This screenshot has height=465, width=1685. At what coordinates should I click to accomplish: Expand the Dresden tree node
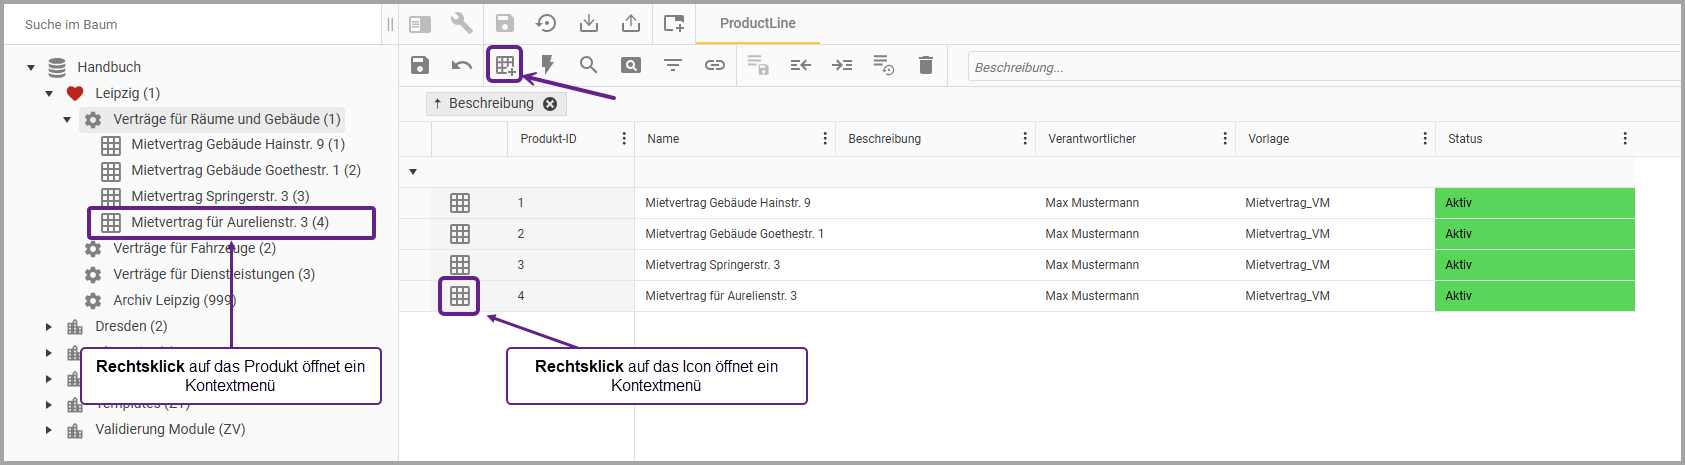[49, 327]
